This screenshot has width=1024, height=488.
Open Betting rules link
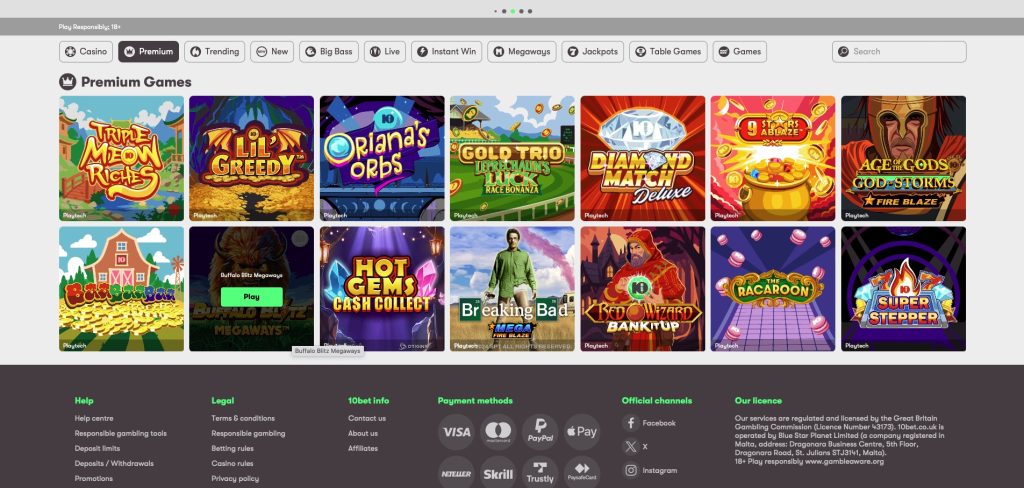click(x=232, y=448)
